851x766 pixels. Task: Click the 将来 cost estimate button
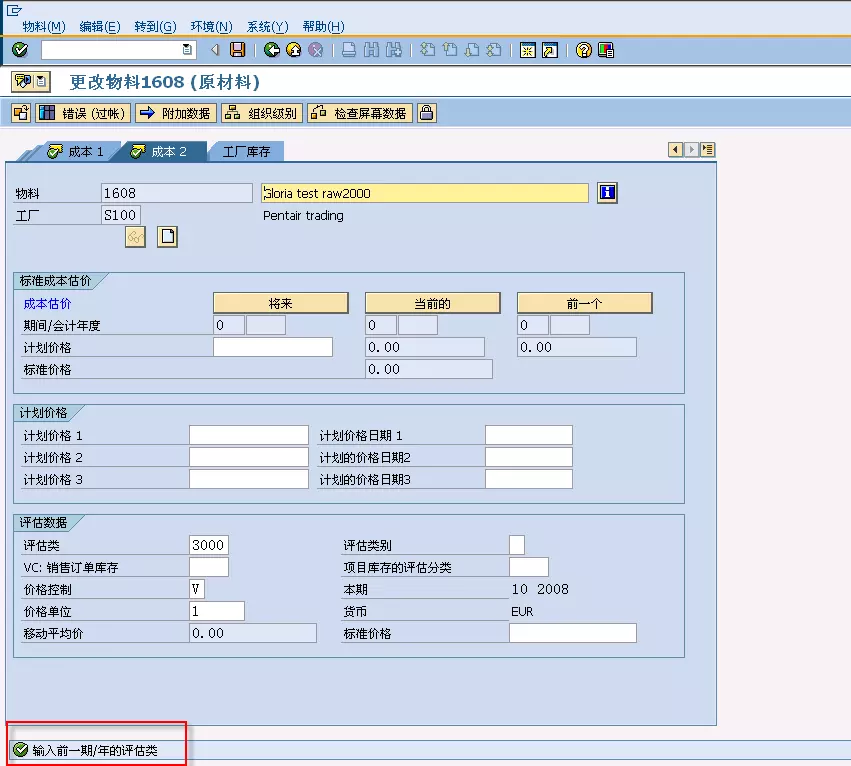click(281, 303)
